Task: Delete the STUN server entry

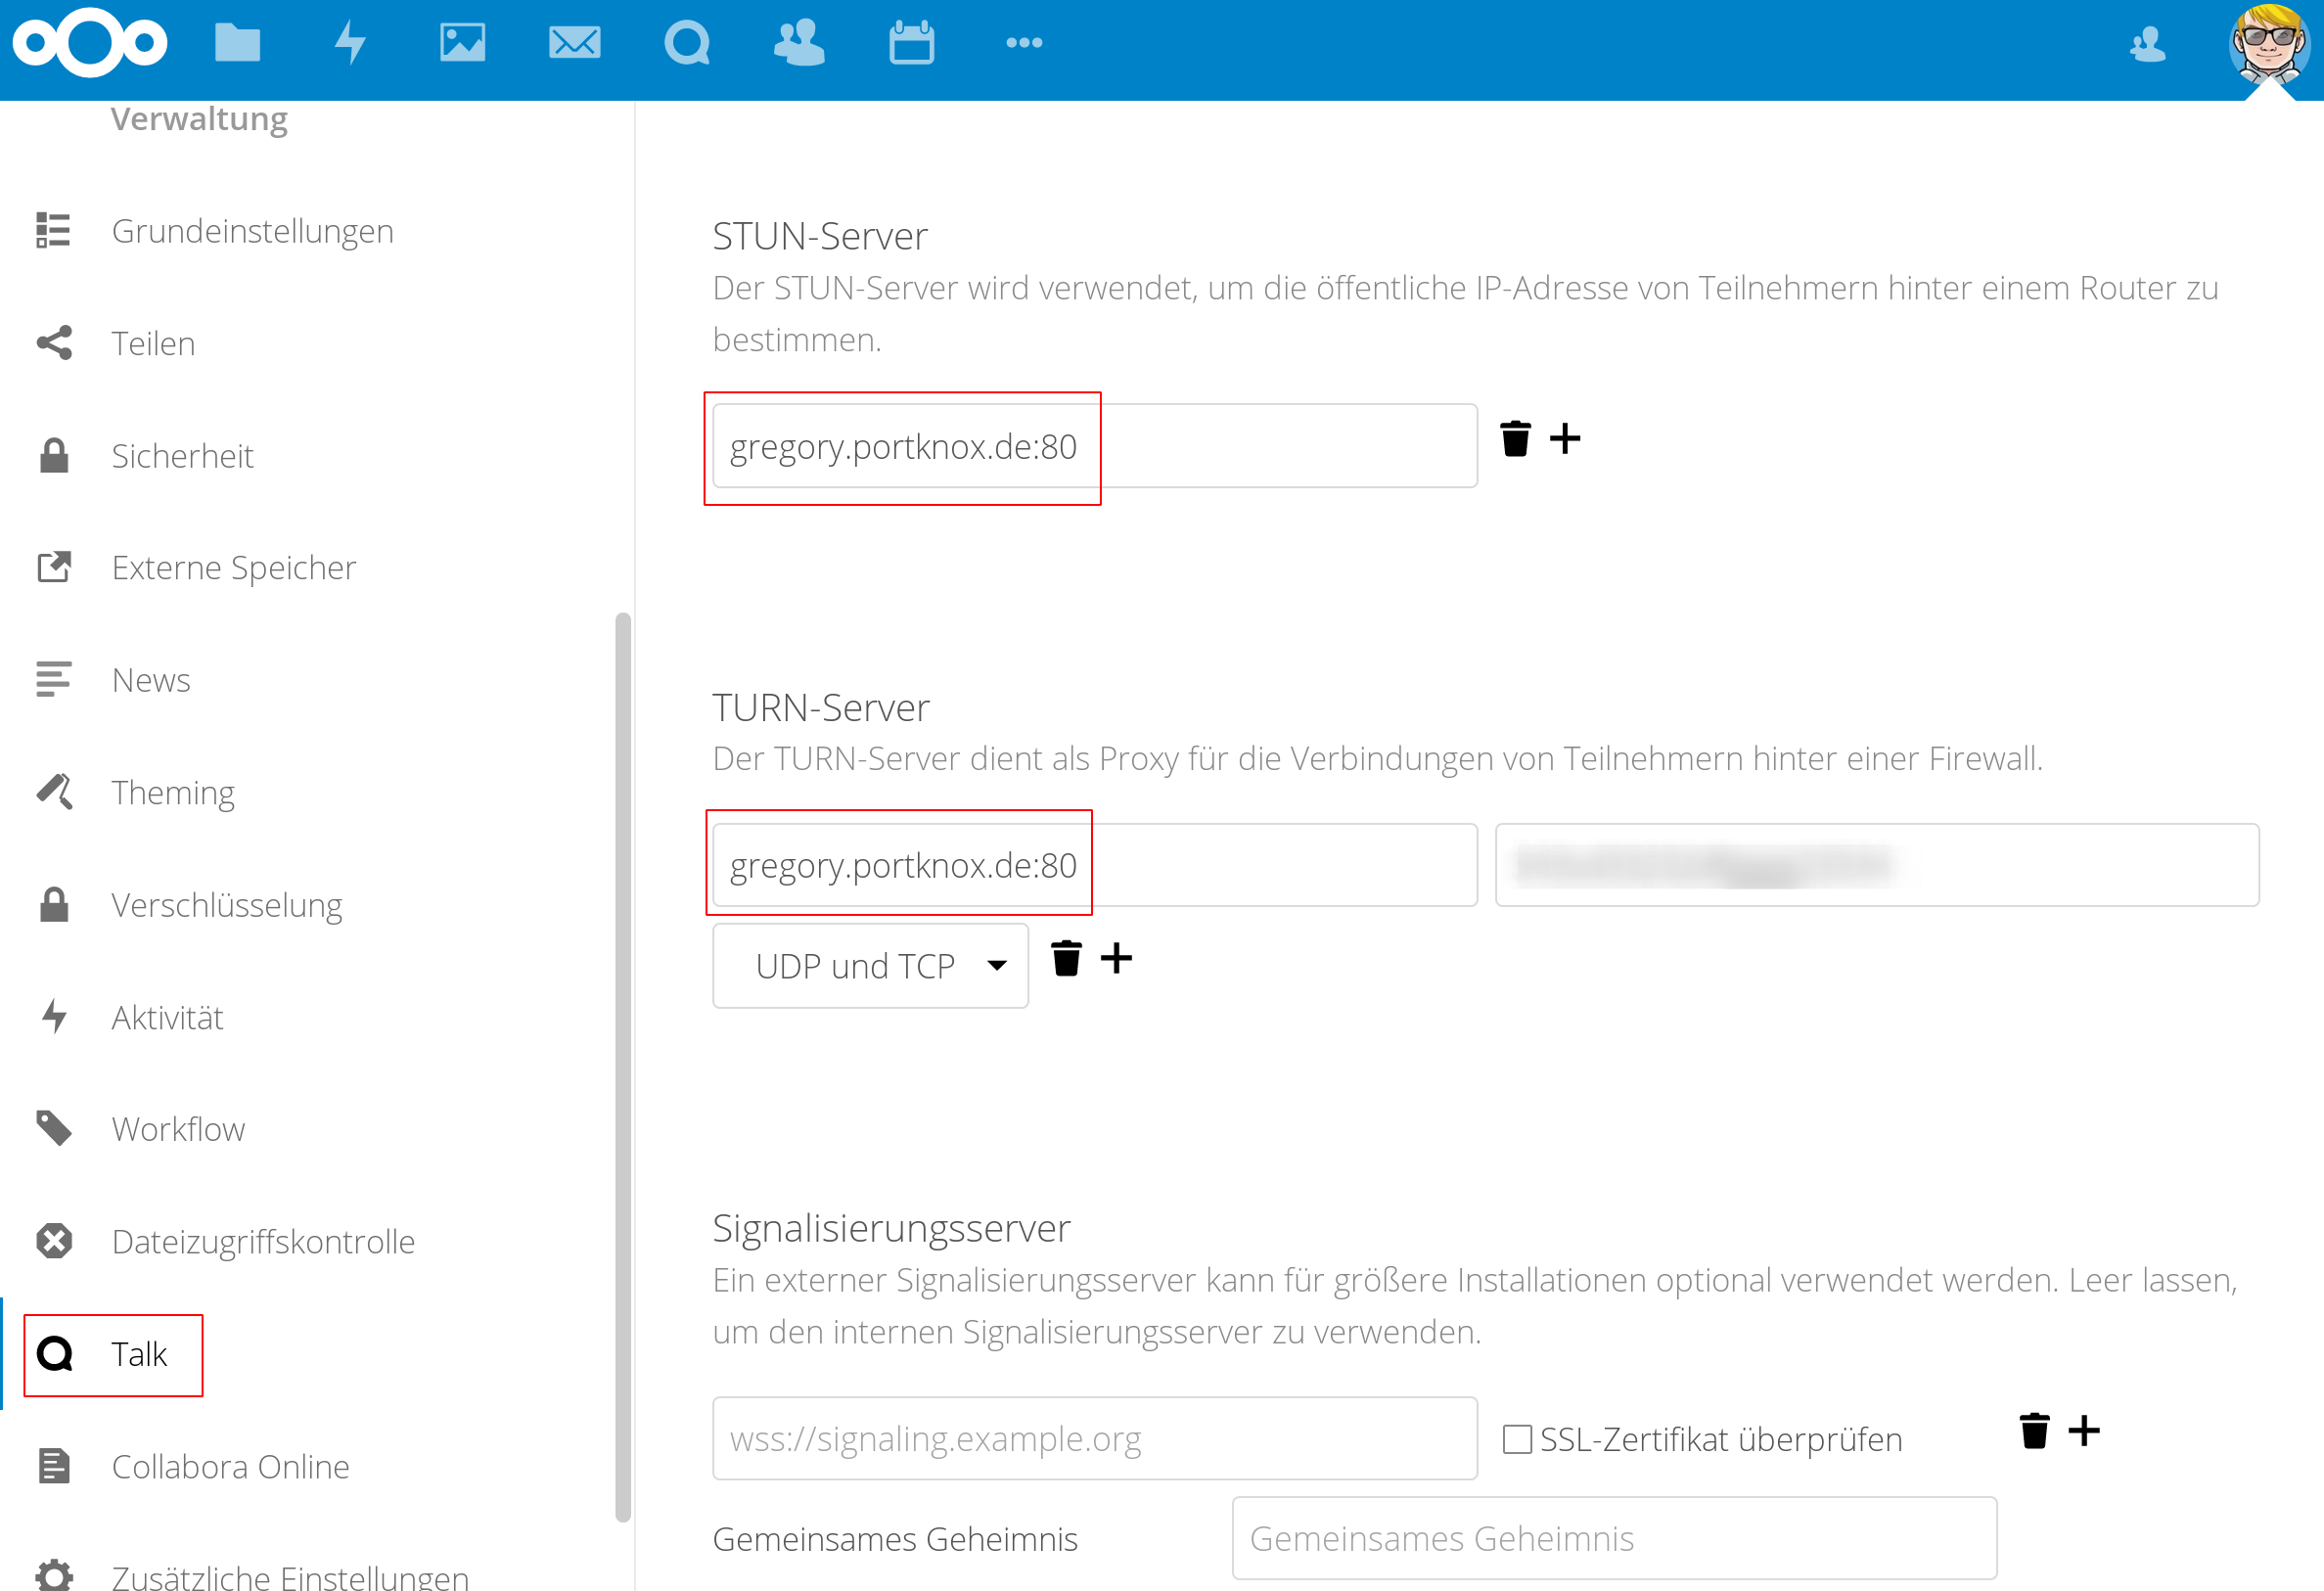Action: coord(1515,439)
